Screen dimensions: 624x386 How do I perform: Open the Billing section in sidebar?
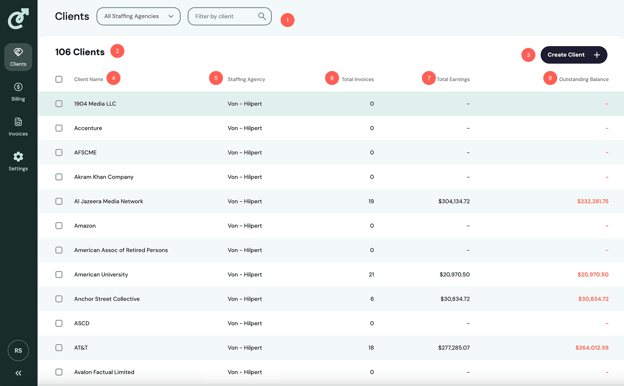pyautogui.click(x=18, y=92)
